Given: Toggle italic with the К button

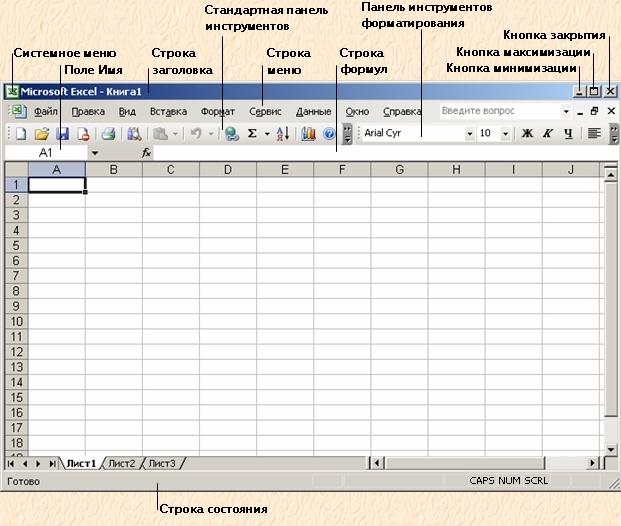Looking at the screenshot, I should point(548,133).
